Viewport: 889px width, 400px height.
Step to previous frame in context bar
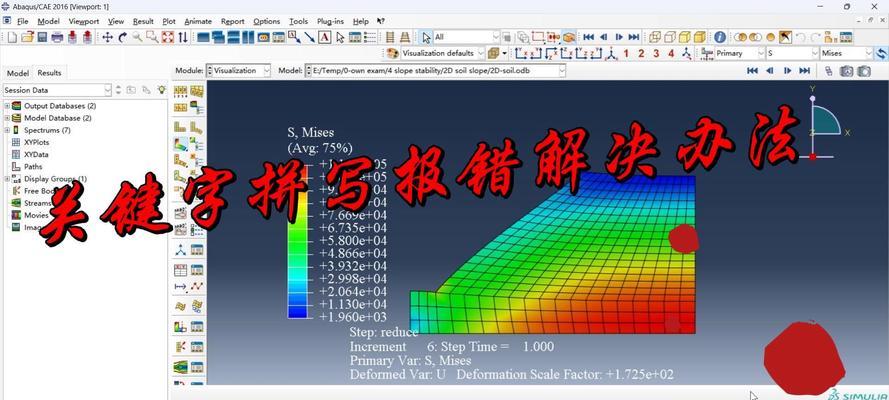click(x=769, y=71)
